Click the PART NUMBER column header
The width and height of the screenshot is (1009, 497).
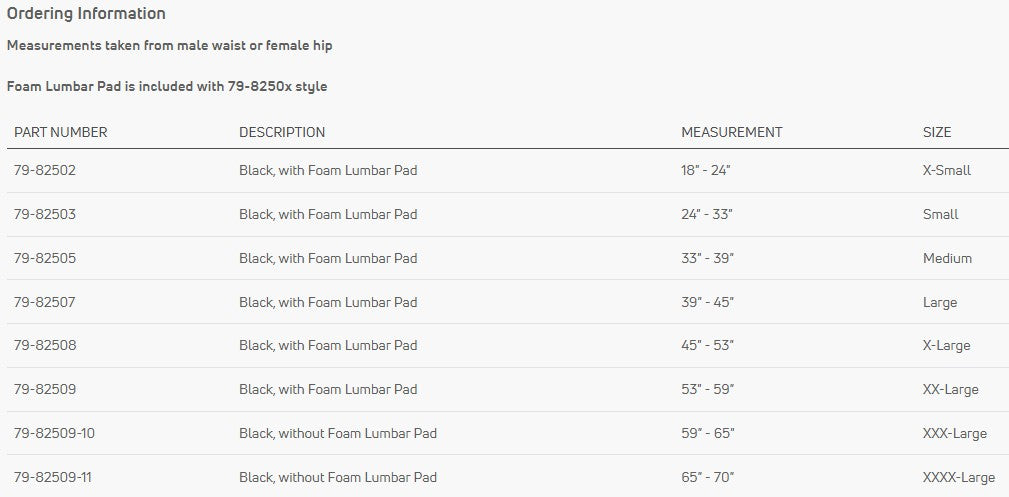click(60, 133)
